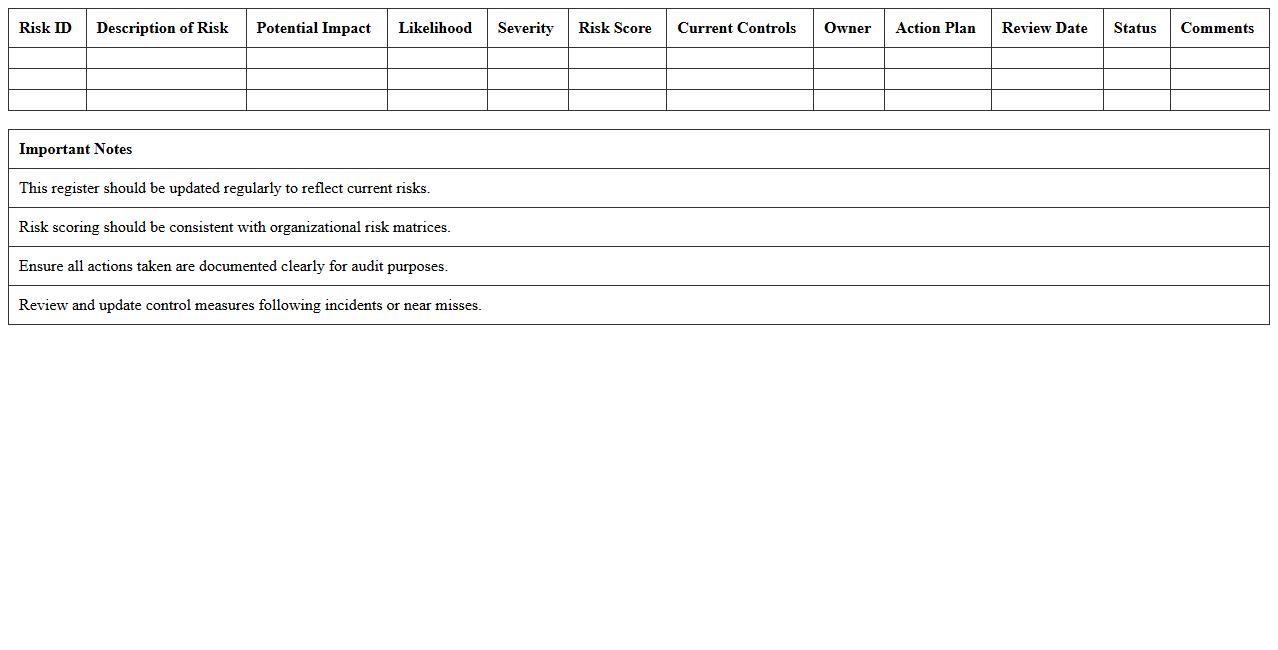The image size is (1278, 650).
Task: Click the last empty cell under Comments
Action: click(1216, 100)
